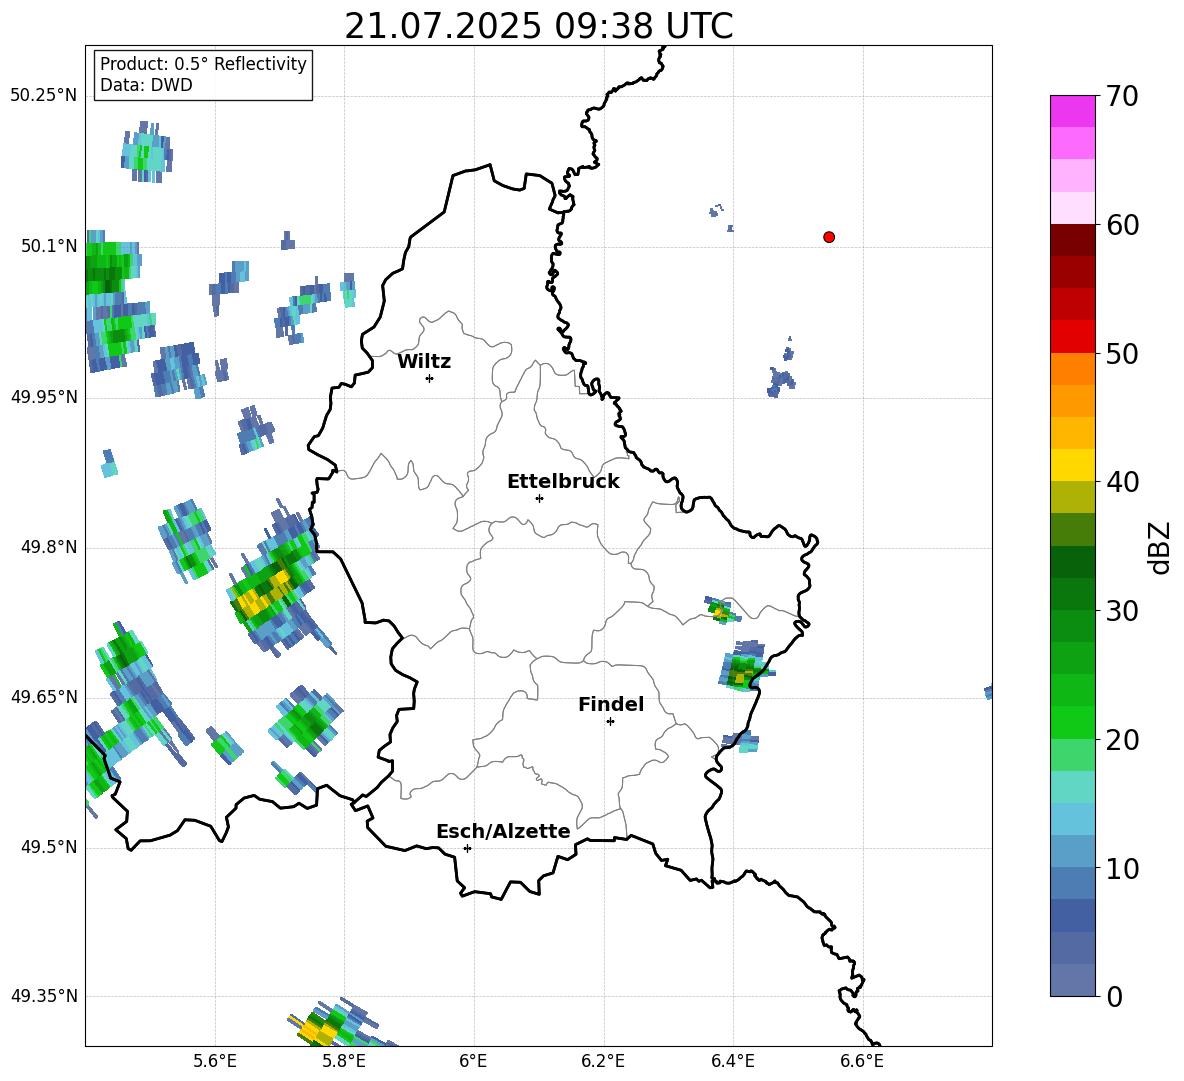
Task: Click the 5.6°E longitude label
Action: click(x=215, y=1061)
